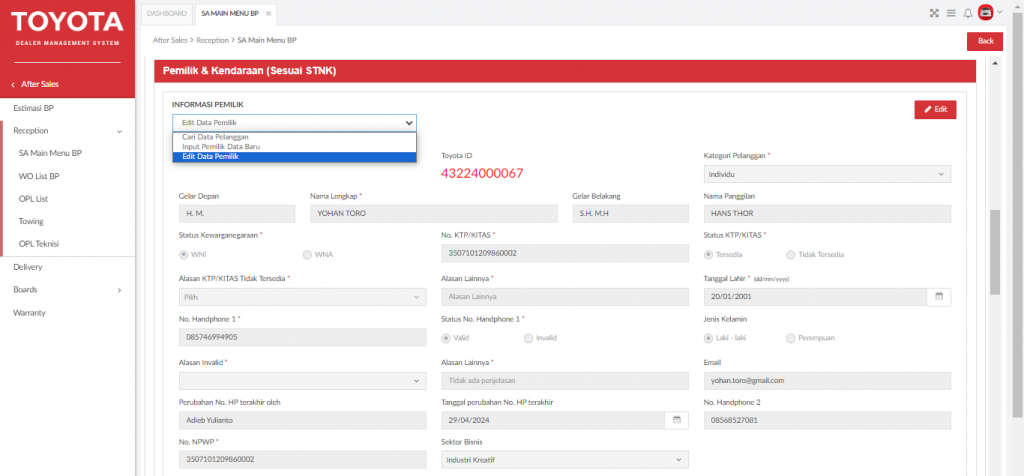The height and width of the screenshot is (476, 1024).
Task: Open calendar icon for Tanggal Lahir
Action: [938, 296]
